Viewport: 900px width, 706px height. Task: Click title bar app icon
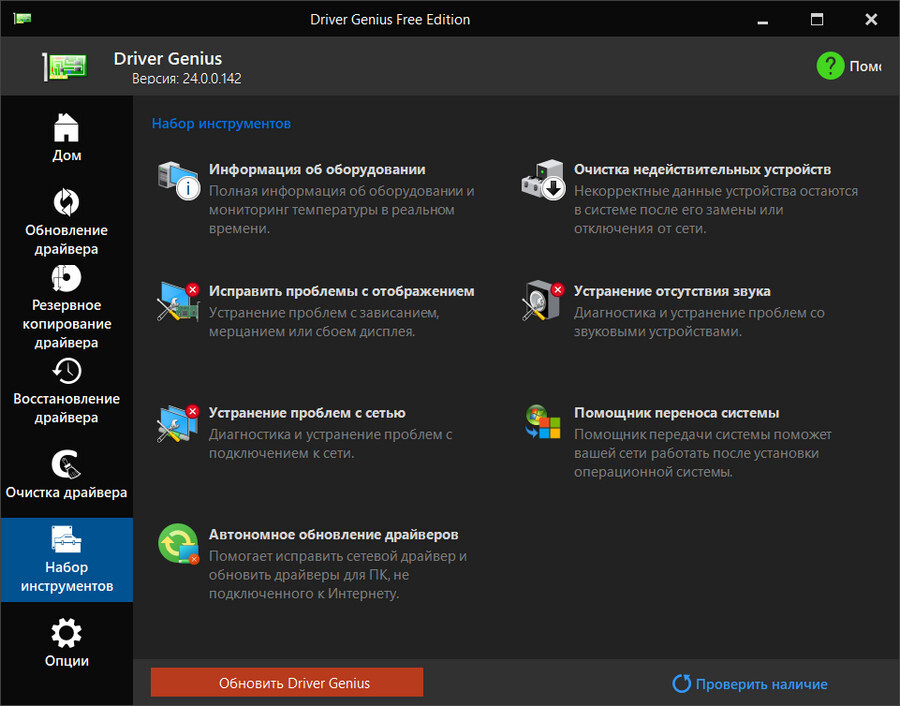(22, 18)
